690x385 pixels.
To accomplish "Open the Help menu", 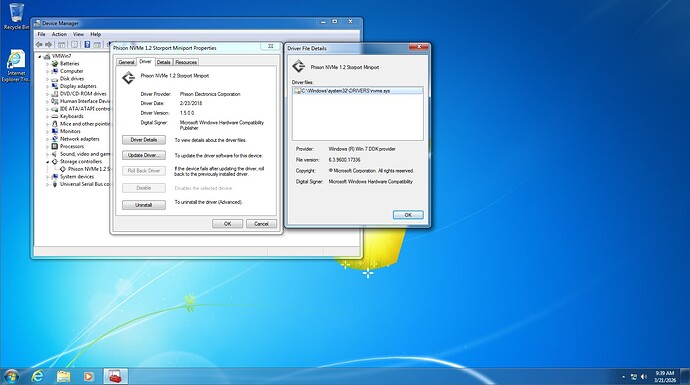I will tap(95, 34).
